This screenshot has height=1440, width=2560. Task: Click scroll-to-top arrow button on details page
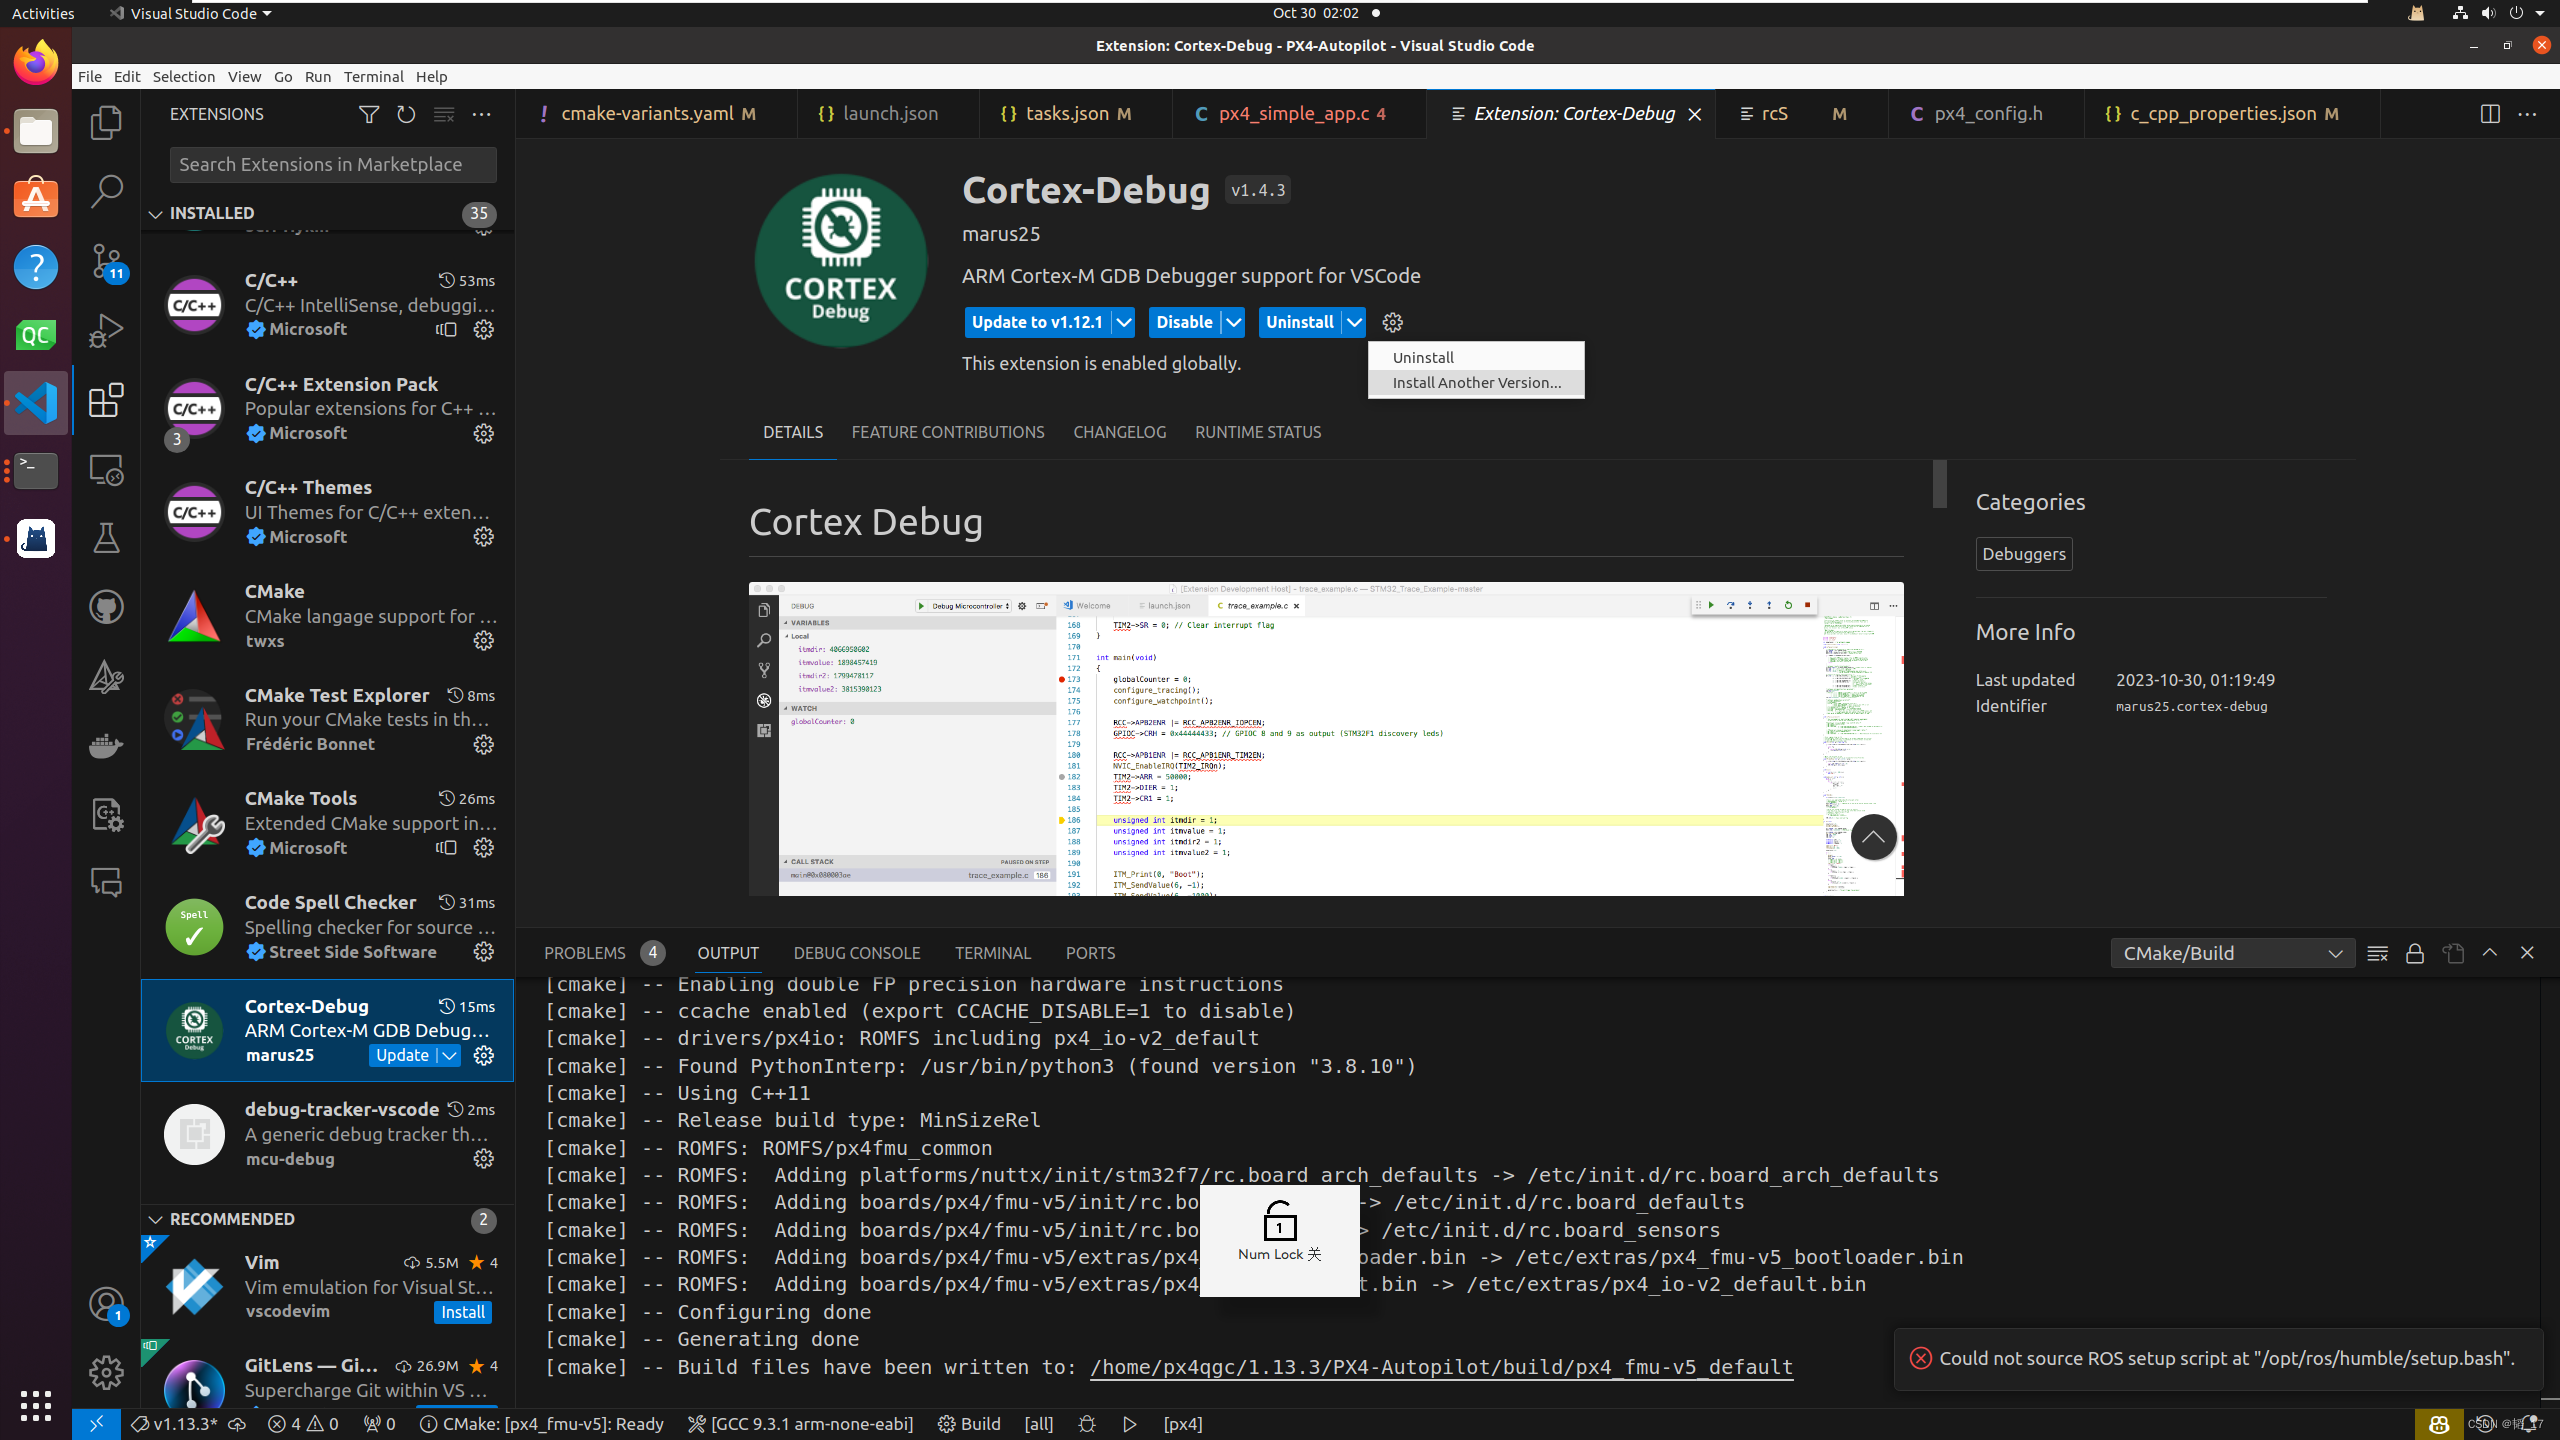(1874, 837)
